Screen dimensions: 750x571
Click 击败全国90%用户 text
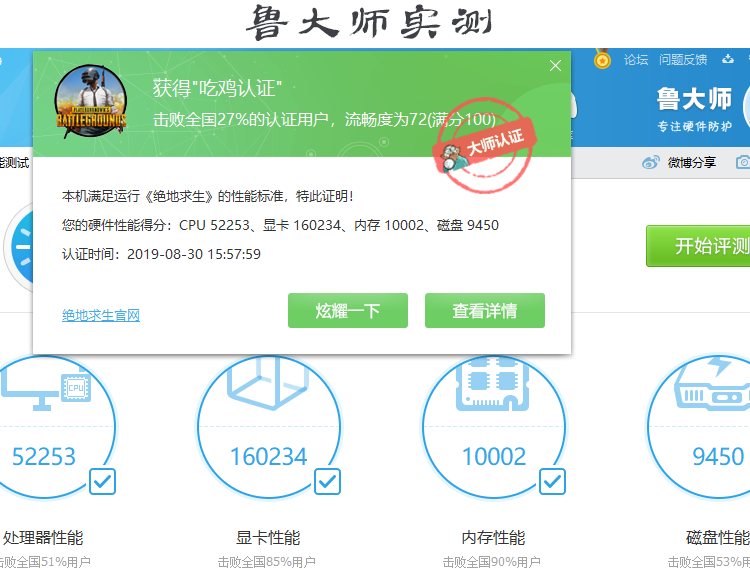pyautogui.click(x=492, y=562)
